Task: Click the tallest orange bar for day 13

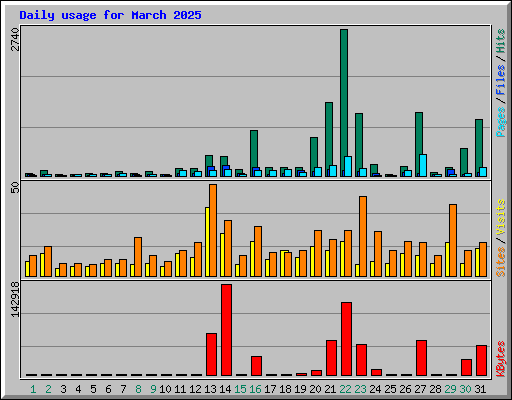Action: point(213,230)
